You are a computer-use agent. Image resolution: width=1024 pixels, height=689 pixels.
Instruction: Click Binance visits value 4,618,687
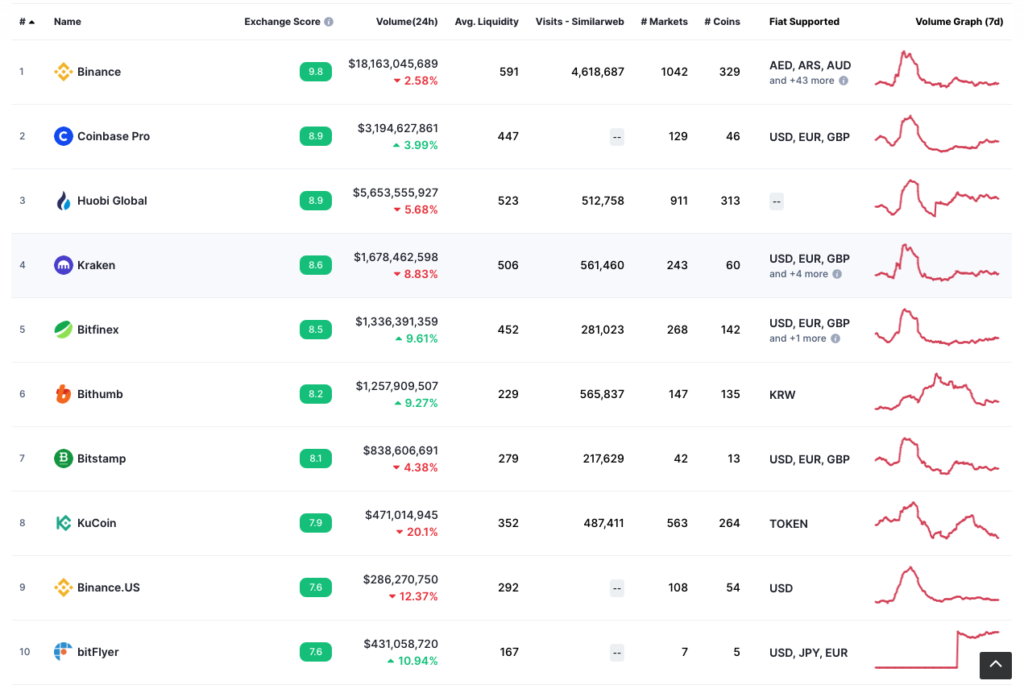[x=598, y=72]
